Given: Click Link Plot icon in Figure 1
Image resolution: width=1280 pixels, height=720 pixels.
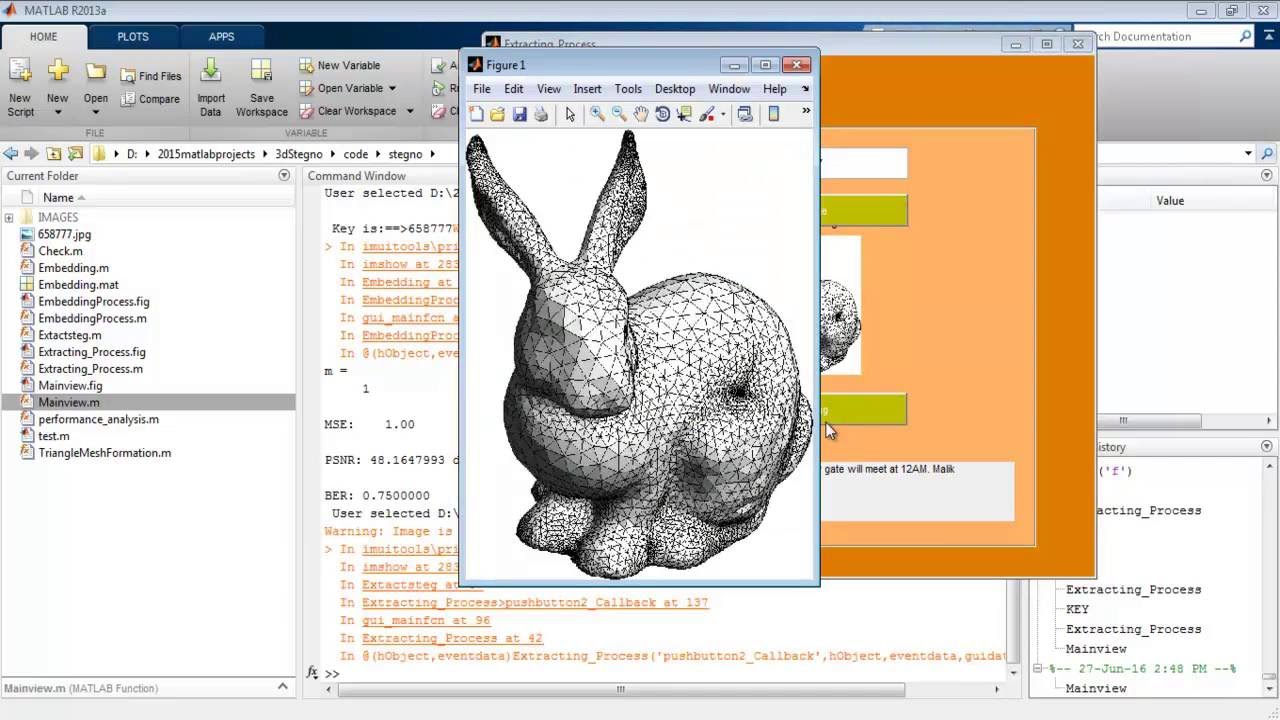Looking at the screenshot, I should (745, 114).
